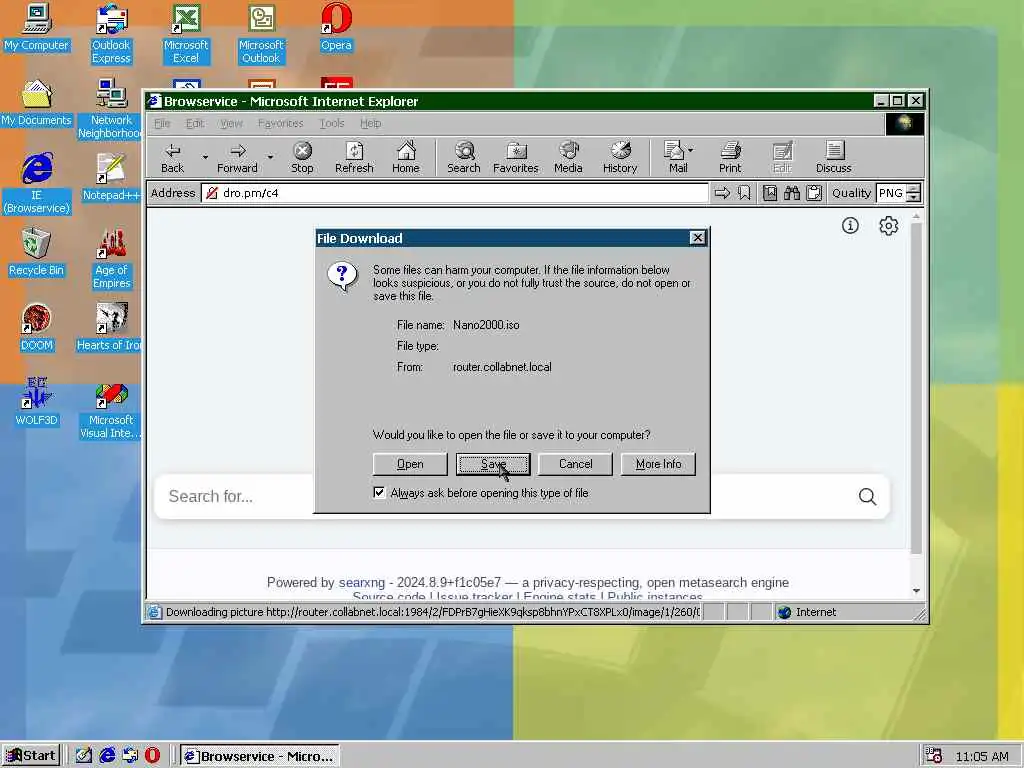The height and width of the screenshot is (768, 1024).
Task: Toggle Always ask before opening checkbox
Action: click(379, 492)
